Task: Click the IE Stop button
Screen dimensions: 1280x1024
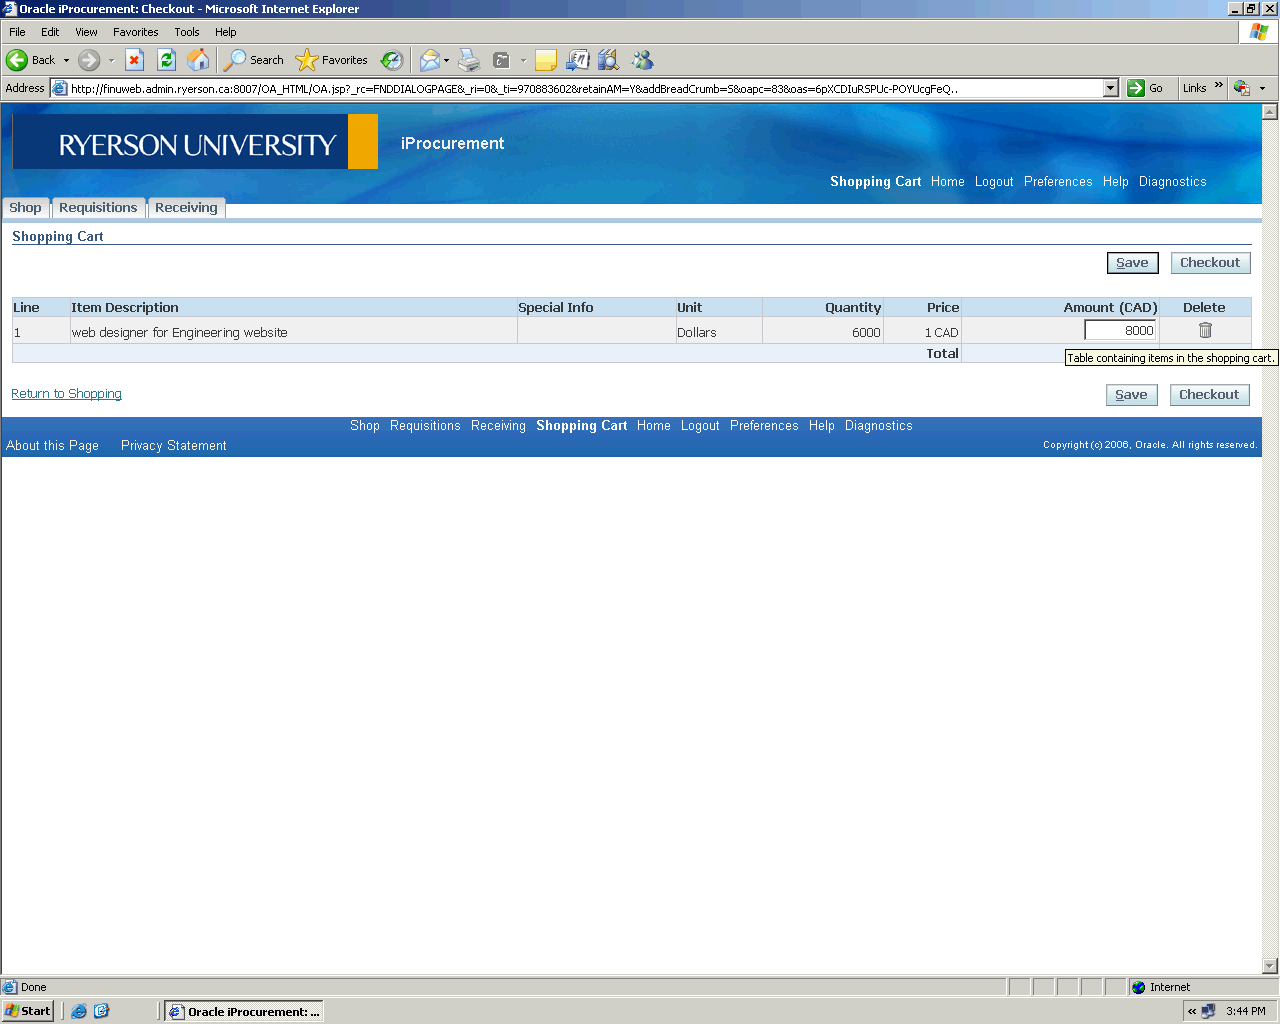Action: (135, 60)
